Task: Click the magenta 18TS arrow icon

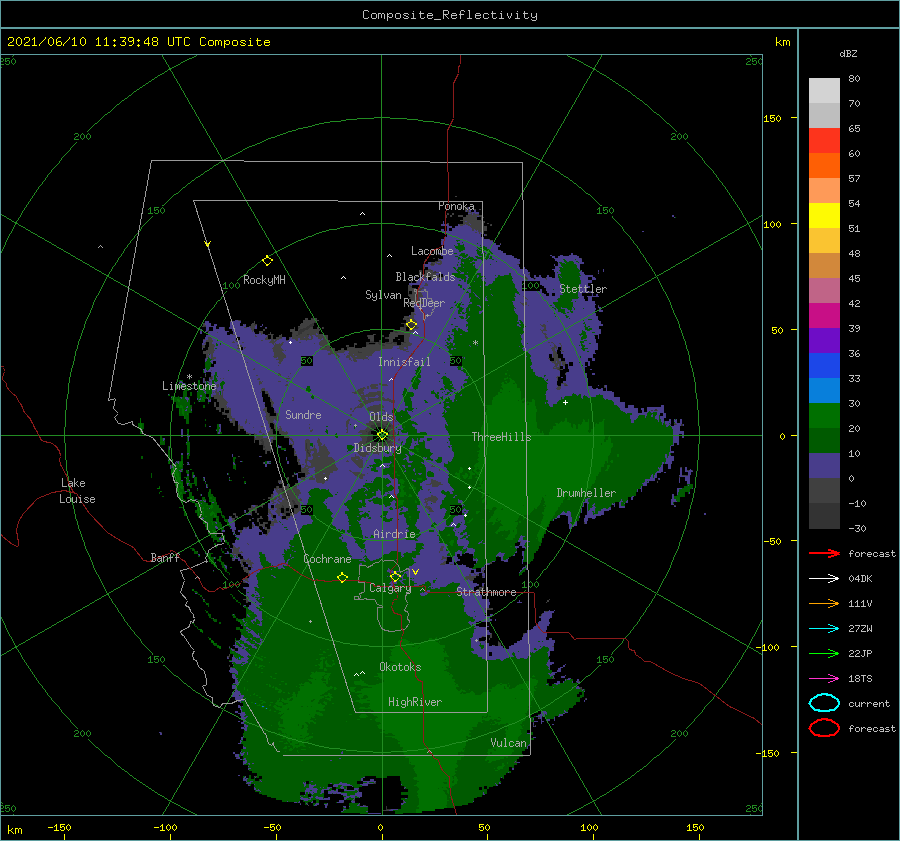Action: pyautogui.click(x=824, y=679)
